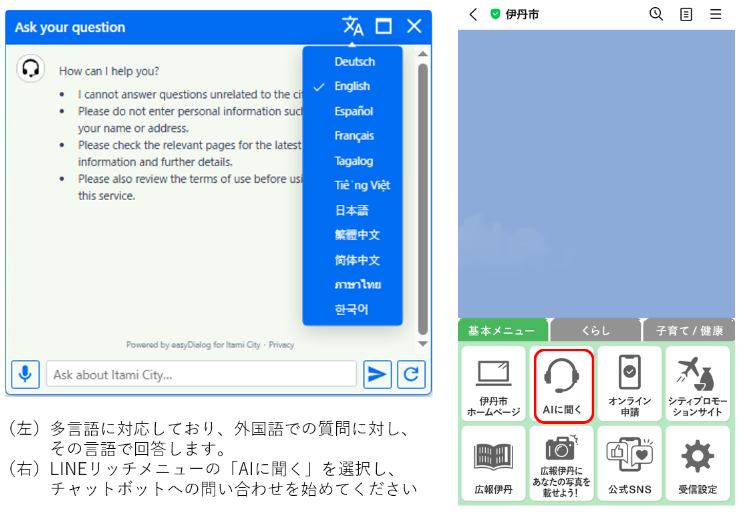The height and width of the screenshot is (516, 744).
Task: Click the microphone voice input button
Action: (x=25, y=375)
